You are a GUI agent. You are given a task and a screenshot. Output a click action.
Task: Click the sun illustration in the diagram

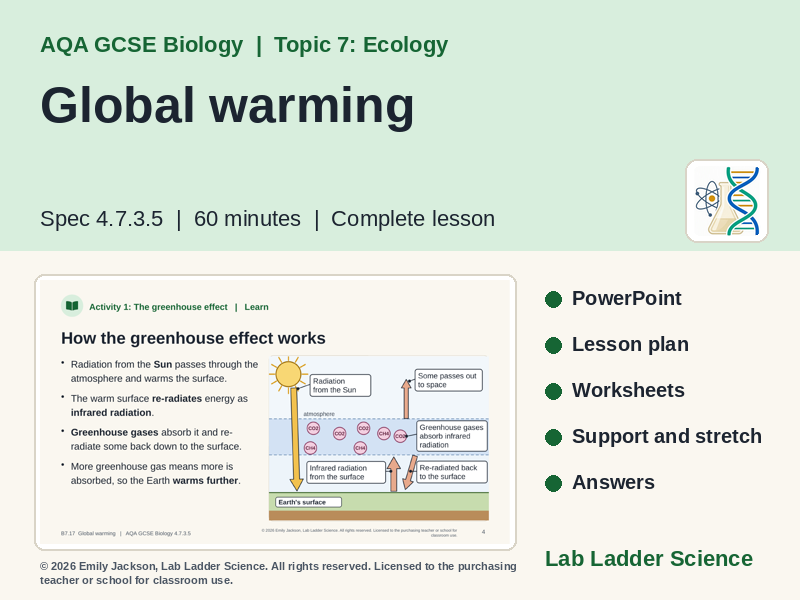(x=288, y=373)
